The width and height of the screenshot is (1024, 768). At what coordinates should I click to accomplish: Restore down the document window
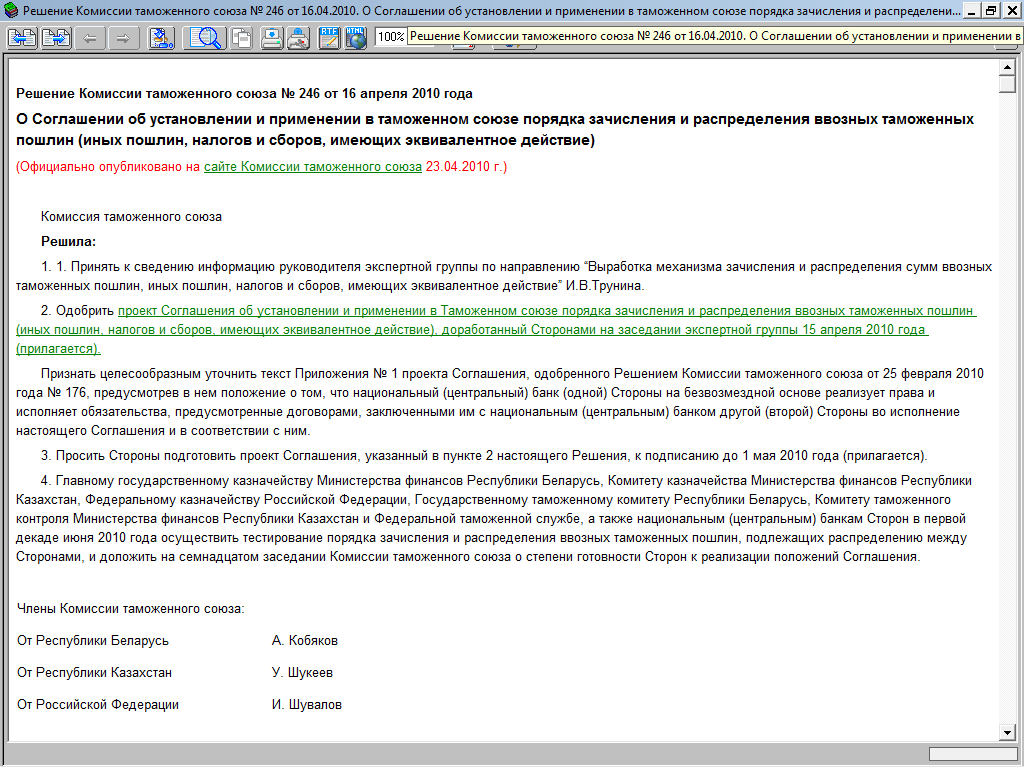[991, 10]
